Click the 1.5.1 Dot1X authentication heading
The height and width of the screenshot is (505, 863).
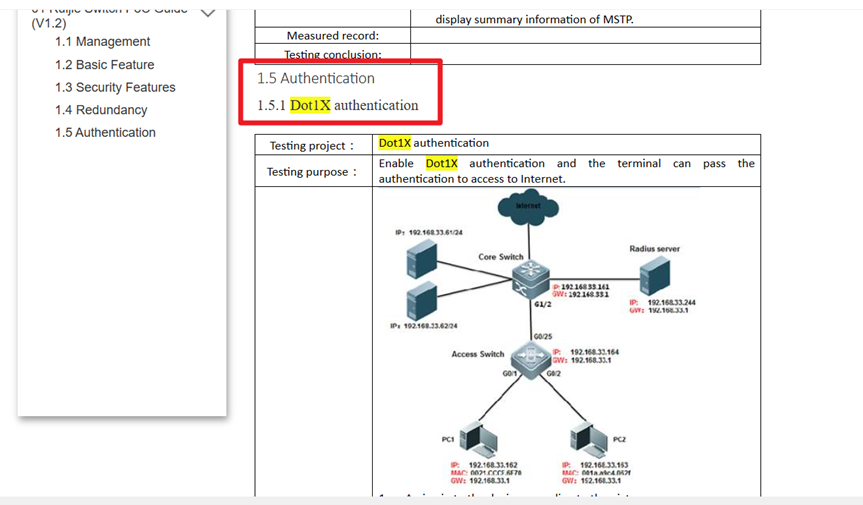pyautogui.click(x=338, y=106)
